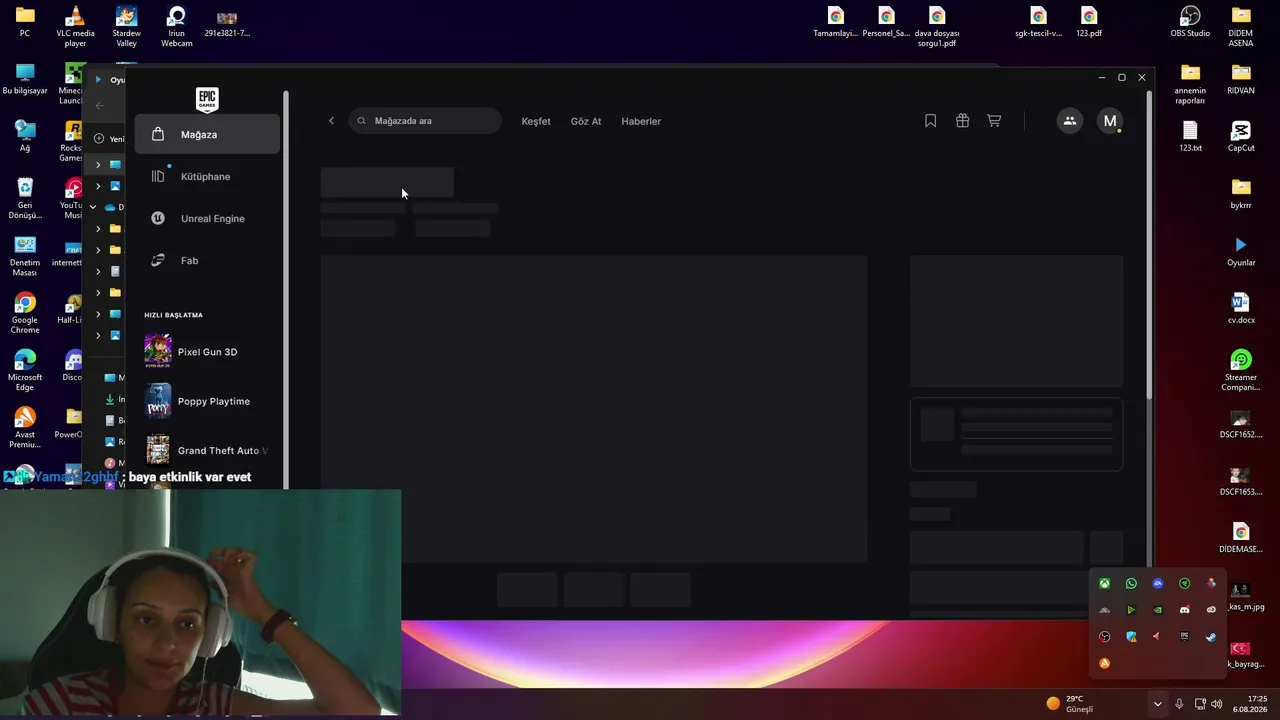This screenshot has width=1280, height=720.
Task: Open the Xbox tray icon
Action: tap(1105, 584)
